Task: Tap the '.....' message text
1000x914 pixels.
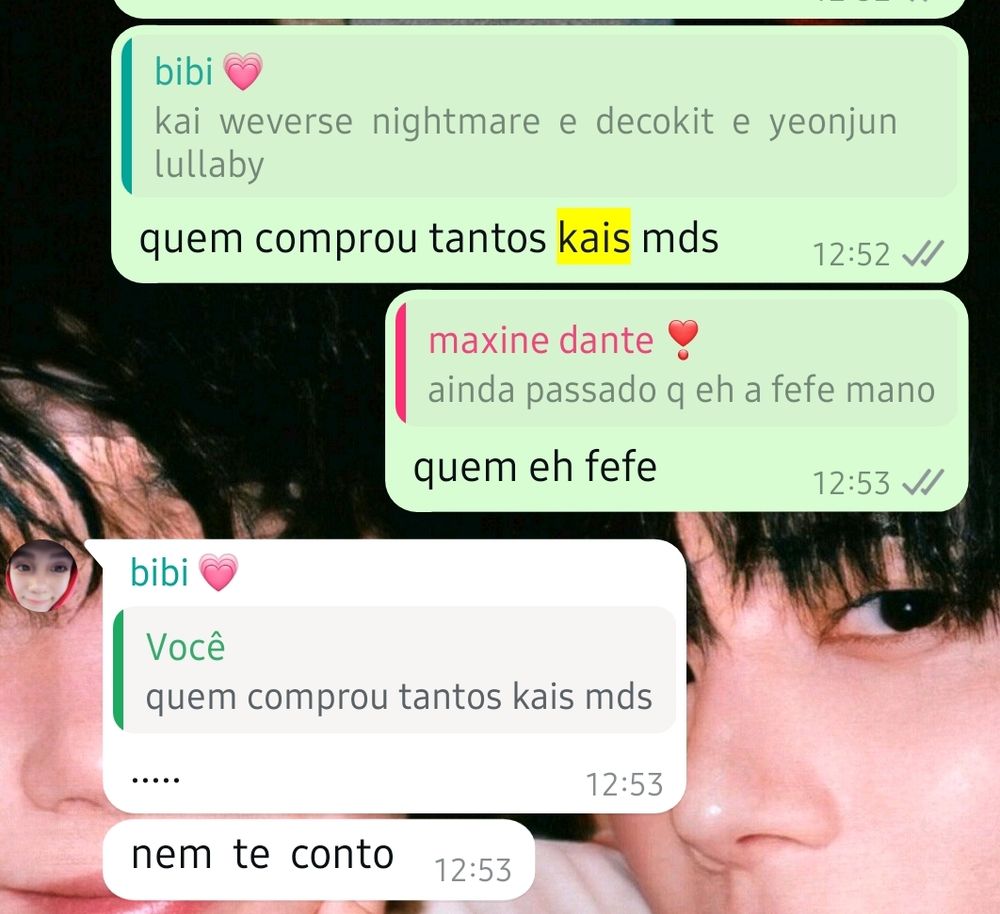Action: 156,779
